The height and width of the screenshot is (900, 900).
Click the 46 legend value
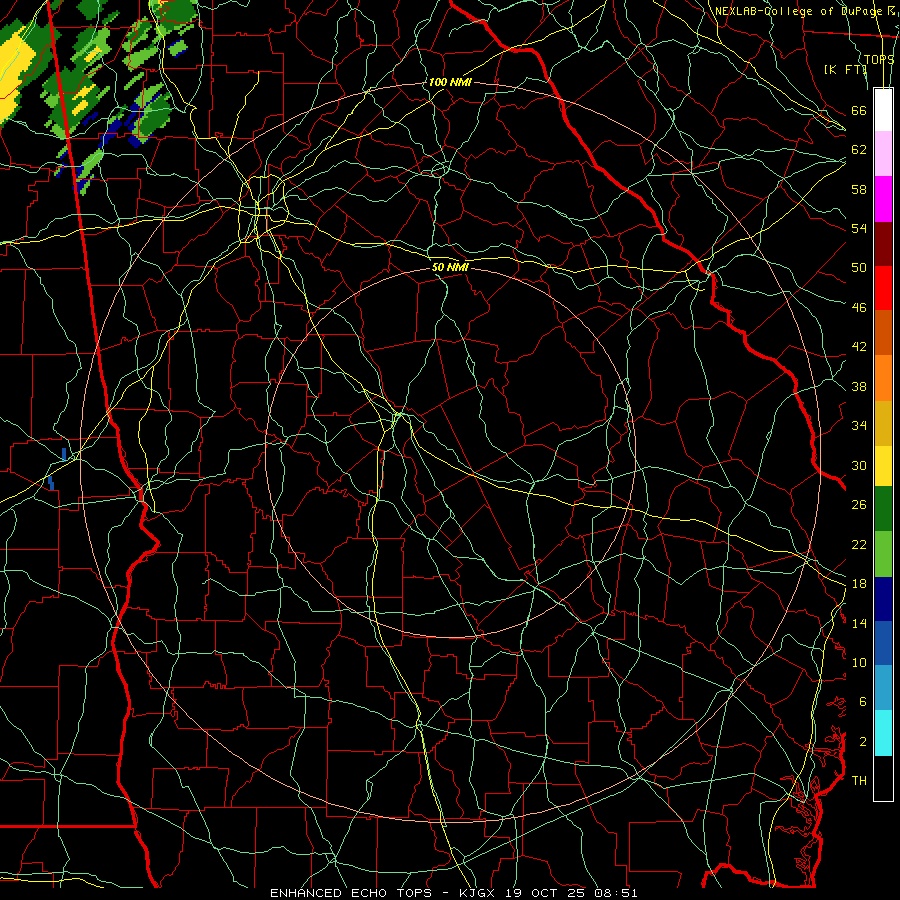pyautogui.click(x=859, y=307)
